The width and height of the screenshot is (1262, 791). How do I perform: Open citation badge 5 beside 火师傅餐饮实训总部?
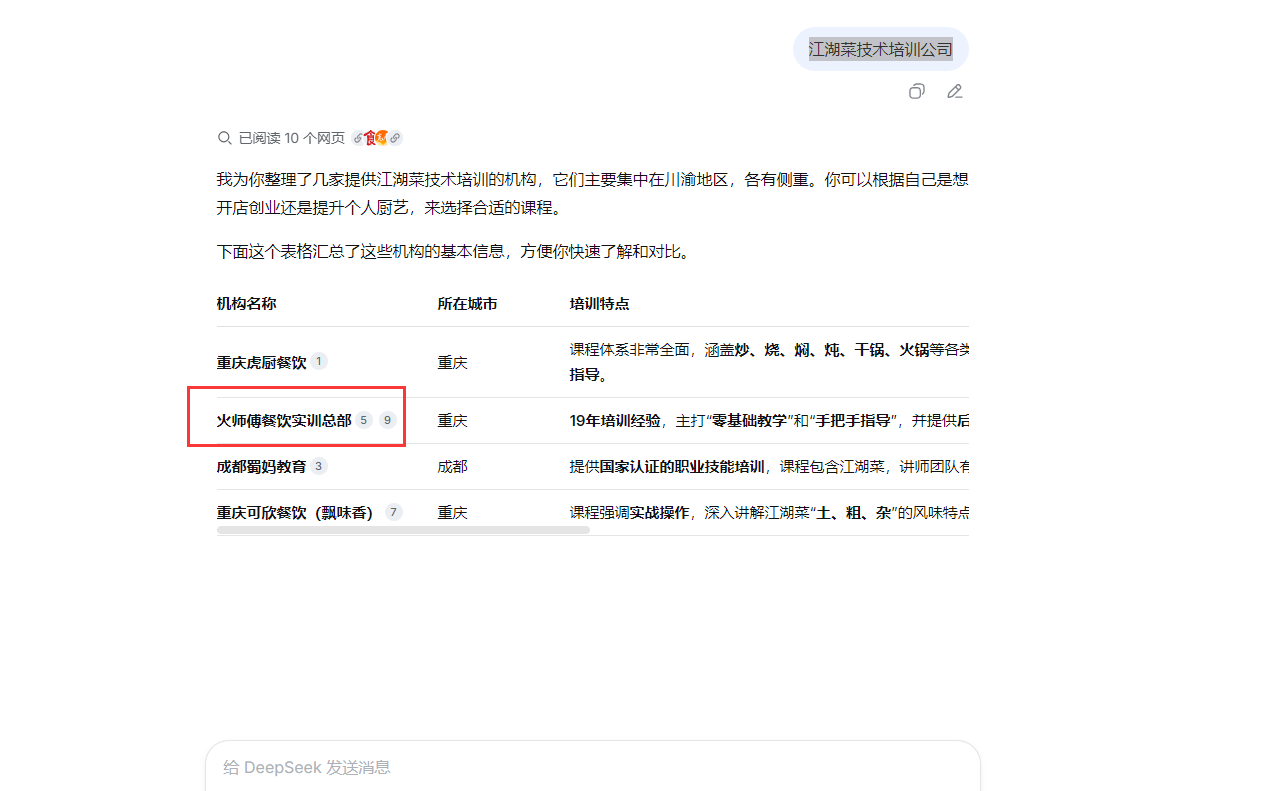tap(364, 420)
